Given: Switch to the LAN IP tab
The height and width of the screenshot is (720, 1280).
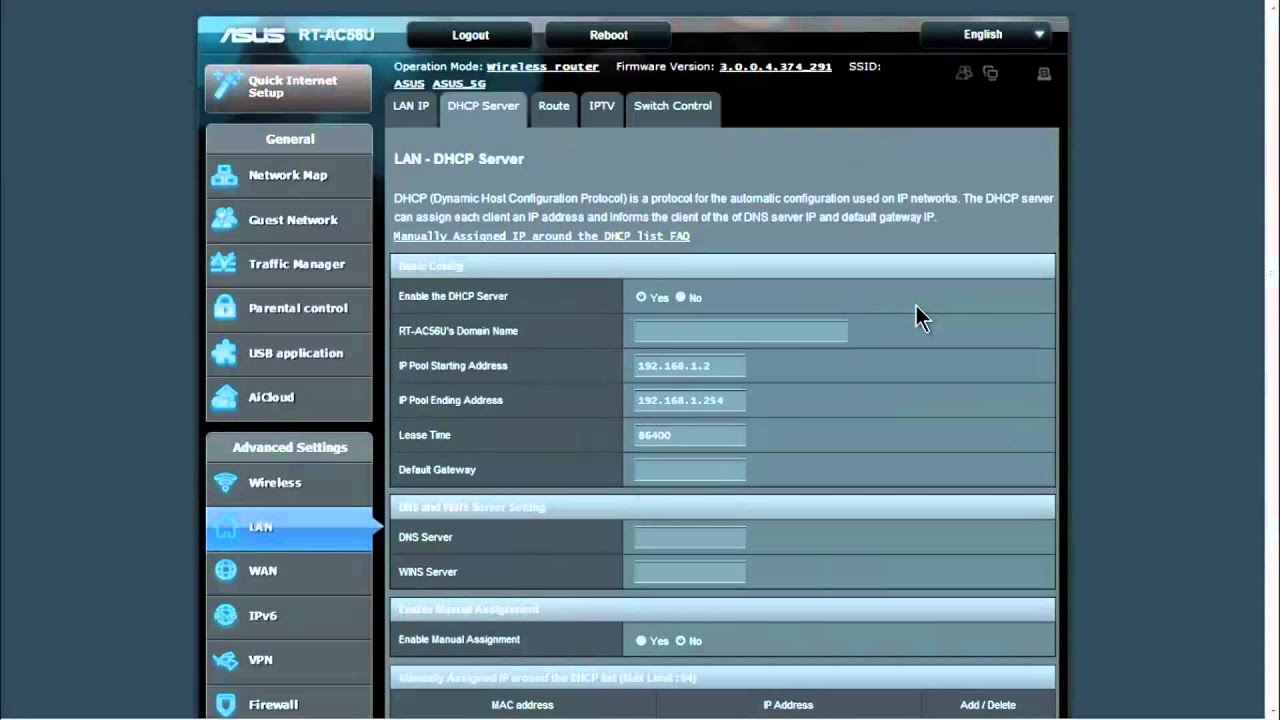Looking at the screenshot, I should tap(411, 108).
